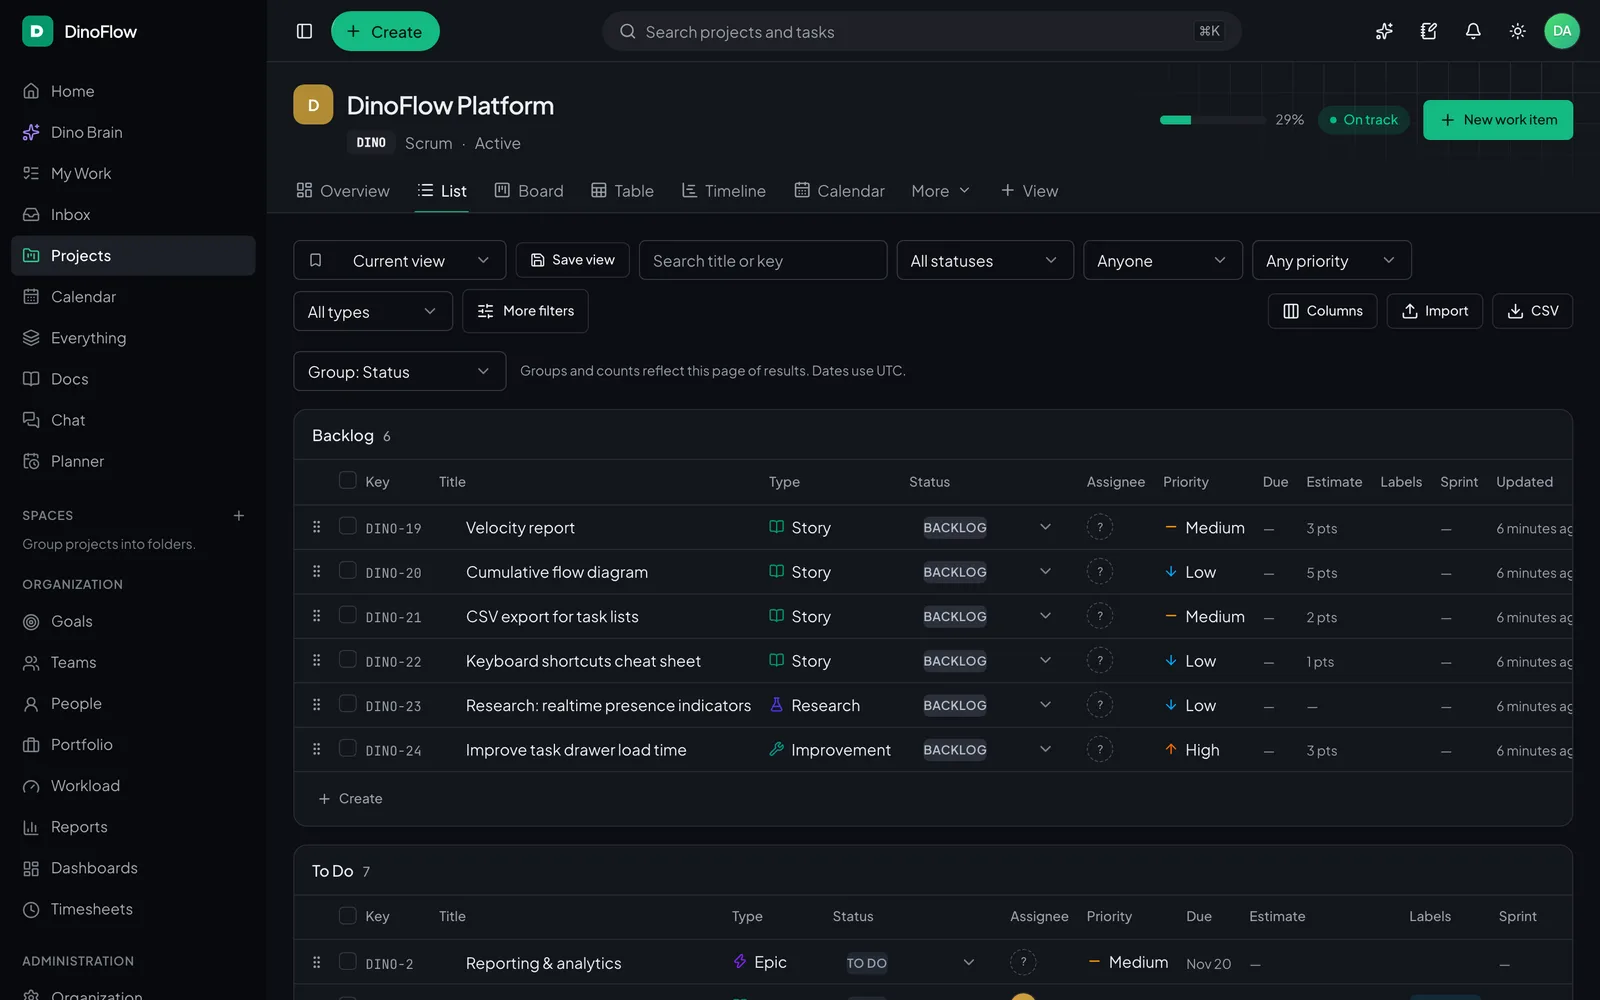
Task: Expand the All types dropdown
Action: (x=373, y=311)
